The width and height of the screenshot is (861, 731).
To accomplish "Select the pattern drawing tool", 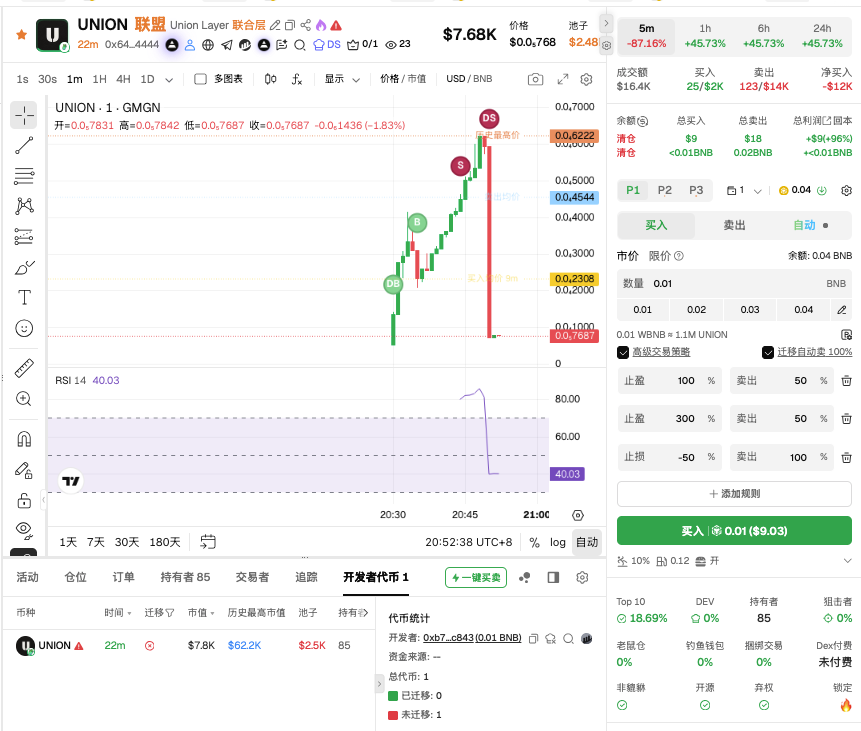I will (24, 206).
